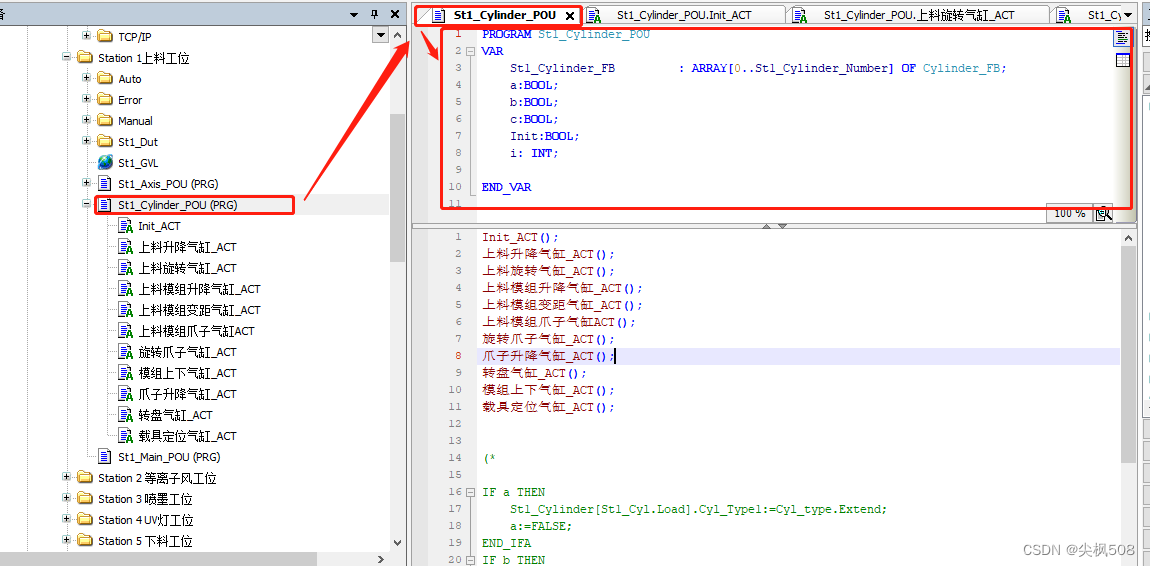The width and height of the screenshot is (1150, 566).
Task: Select the St1_GVL global variable list icon
Action: pyautogui.click(x=106, y=162)
